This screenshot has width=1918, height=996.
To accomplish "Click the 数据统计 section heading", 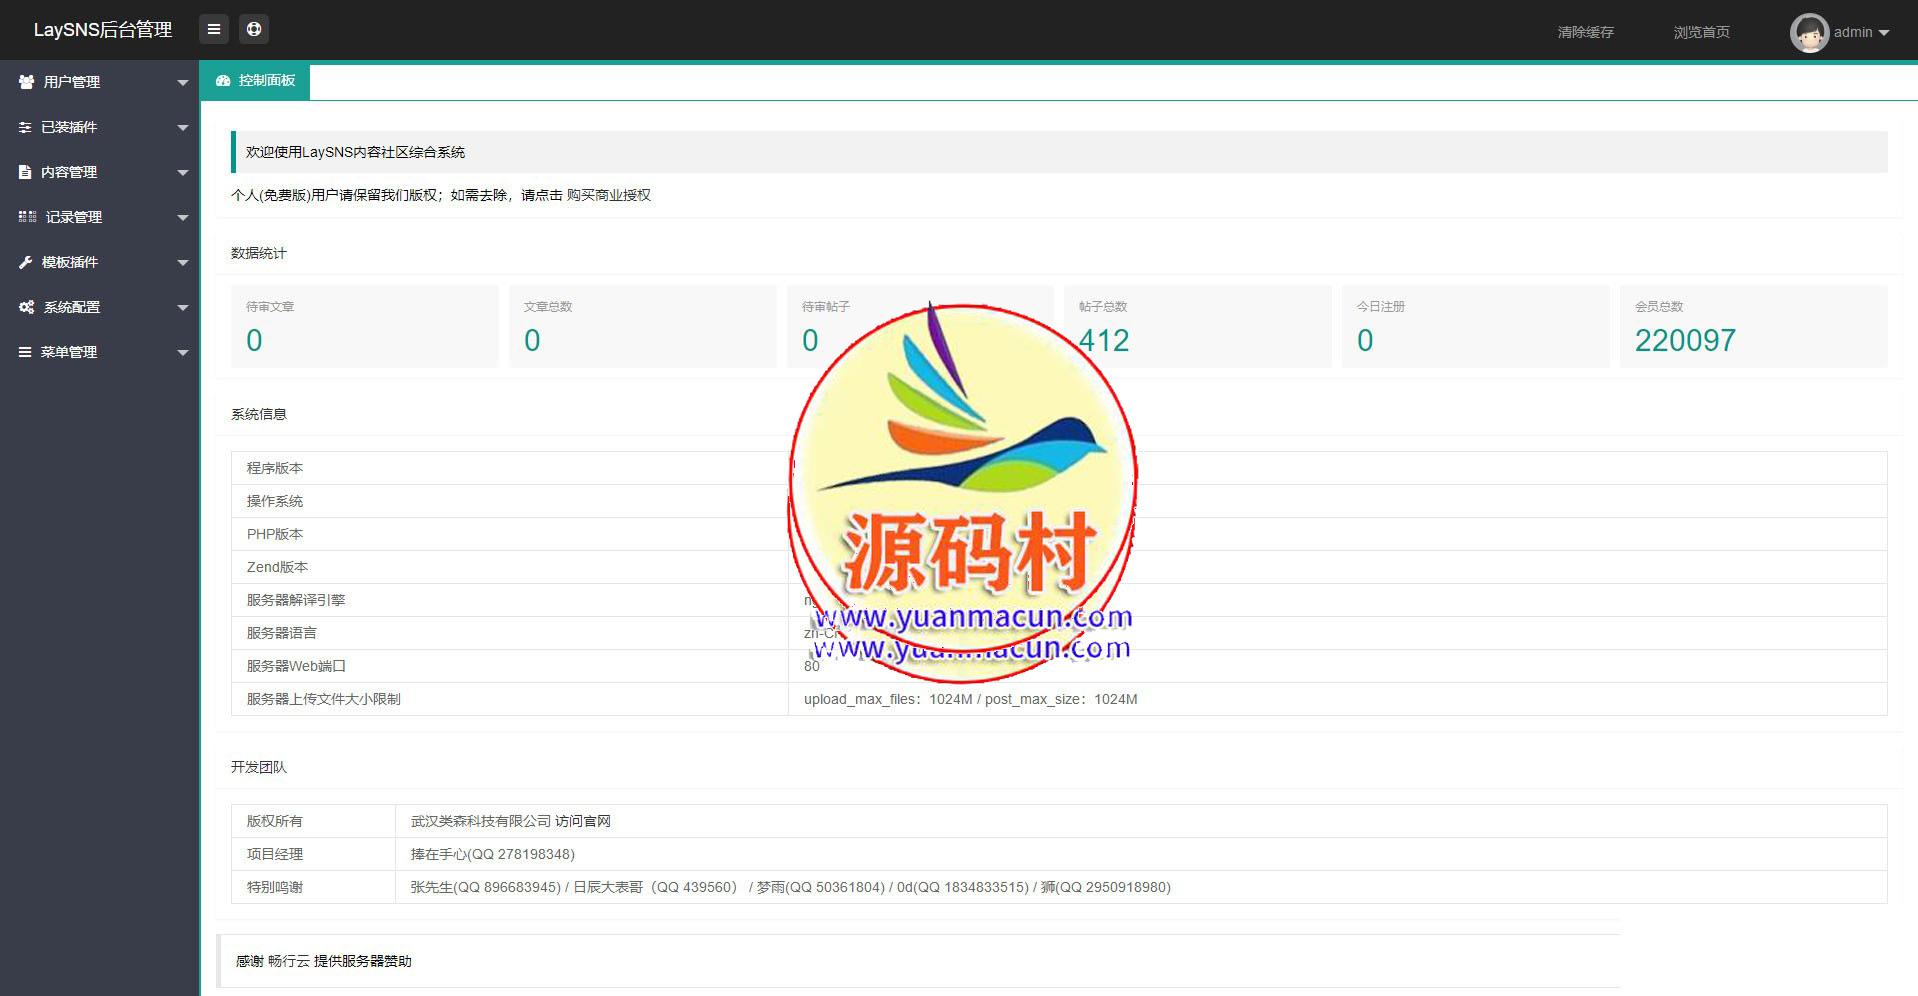I will pos(259,253).
